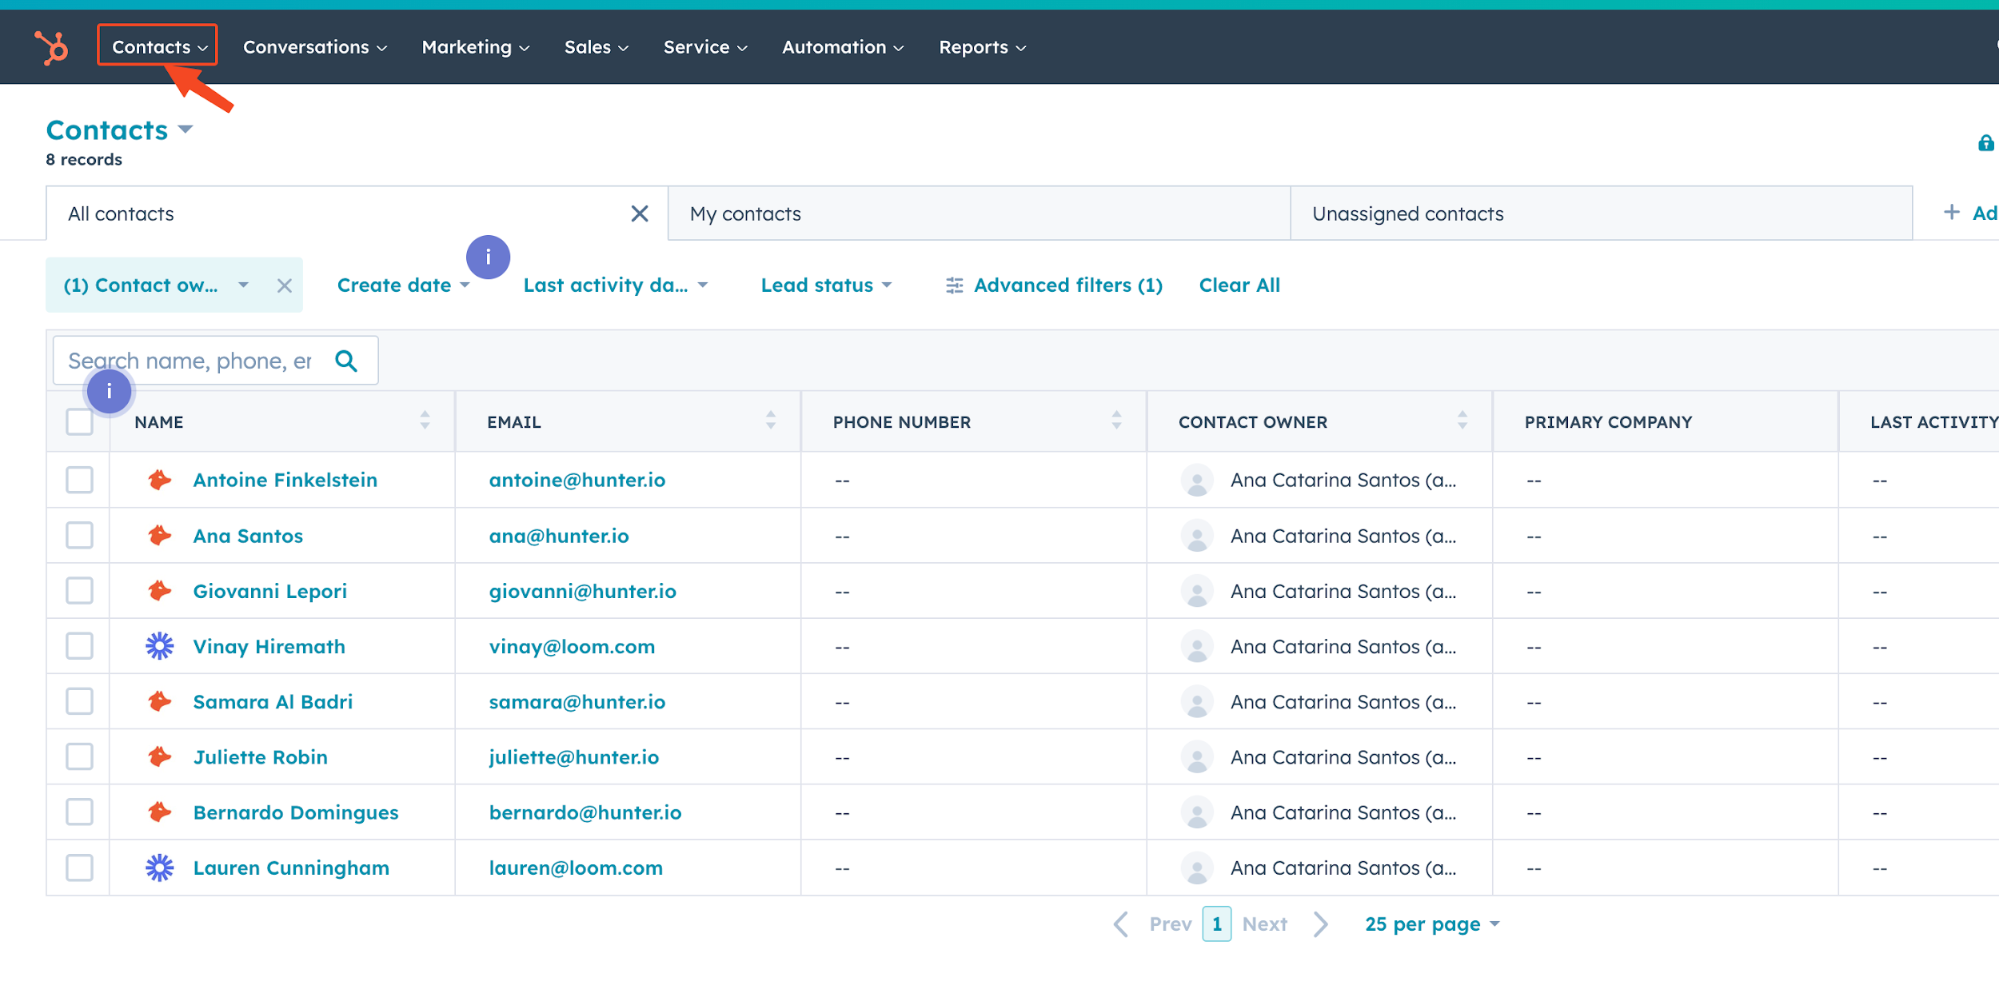The height and width of the screenshot is (998, 1999).
Task: Open the vinay@loom.com email link
Action: [572, 647]
